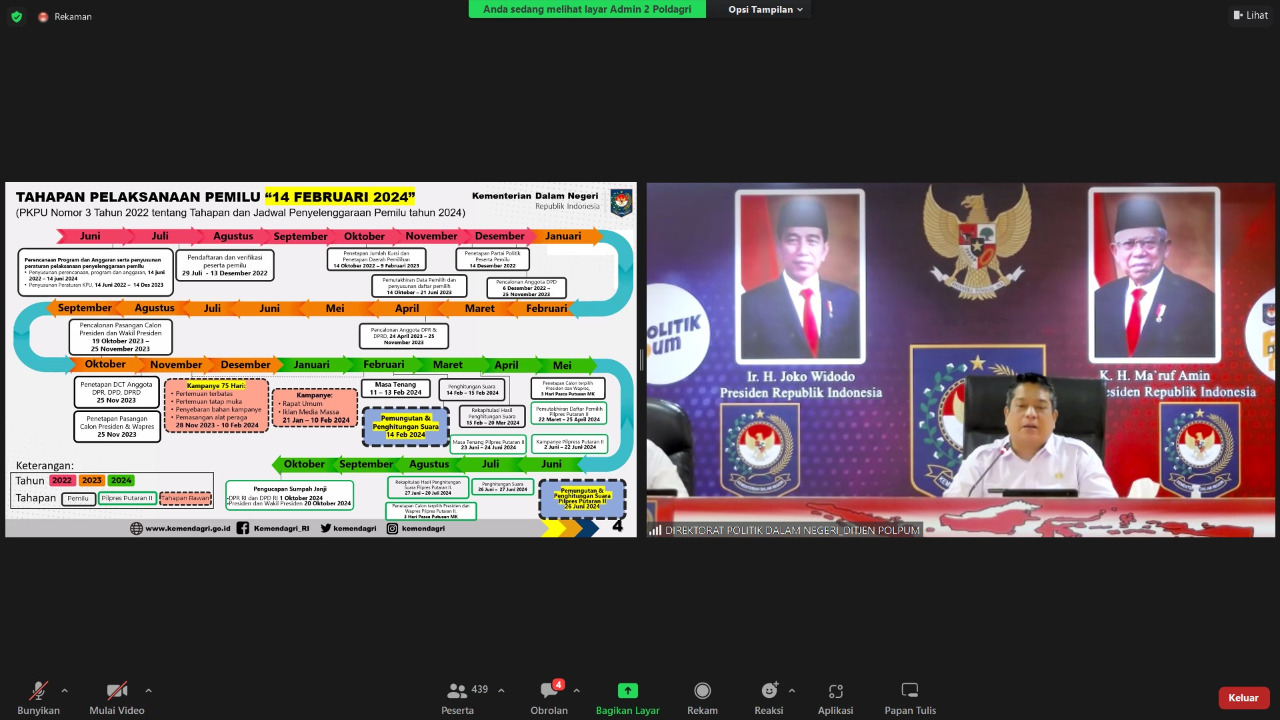Screen dimensions: 1280x720
Task: Click the Rekaman recording indicator
Action: coord(65,16)
